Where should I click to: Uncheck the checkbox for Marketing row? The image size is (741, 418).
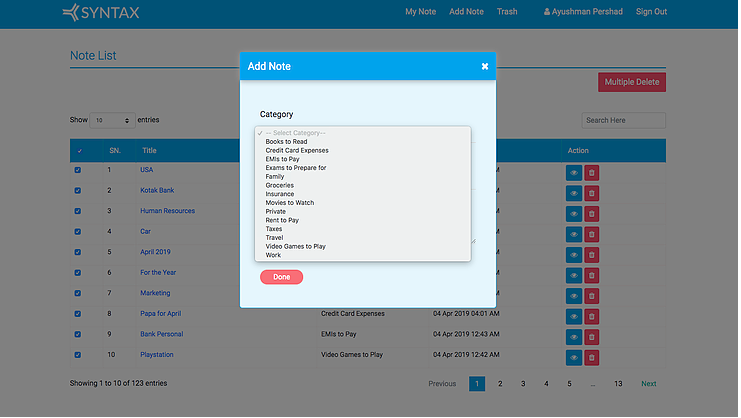click(78, 293)
